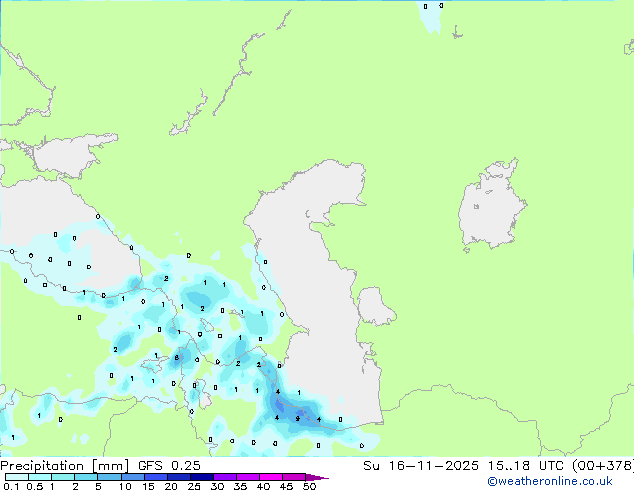
Task: Click the Sea of Azov on the map
Action: coord(69,156)
